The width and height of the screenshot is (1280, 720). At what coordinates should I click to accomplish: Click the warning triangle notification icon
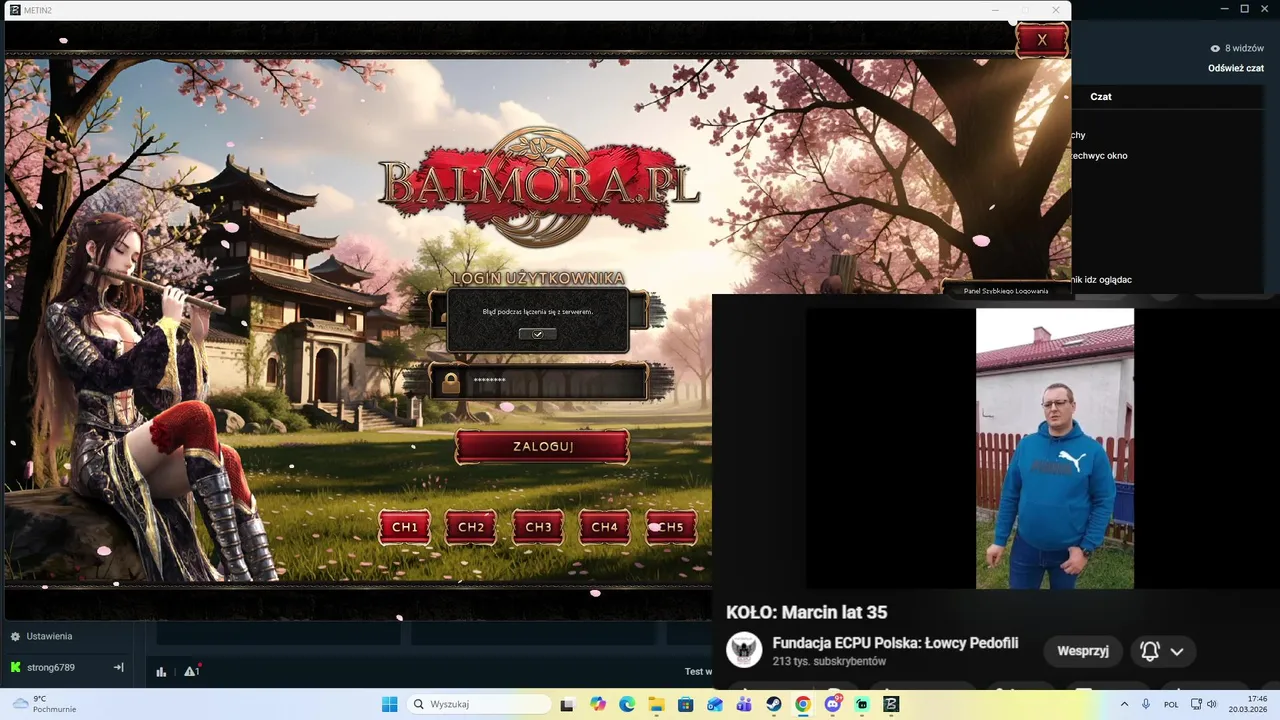191,671
